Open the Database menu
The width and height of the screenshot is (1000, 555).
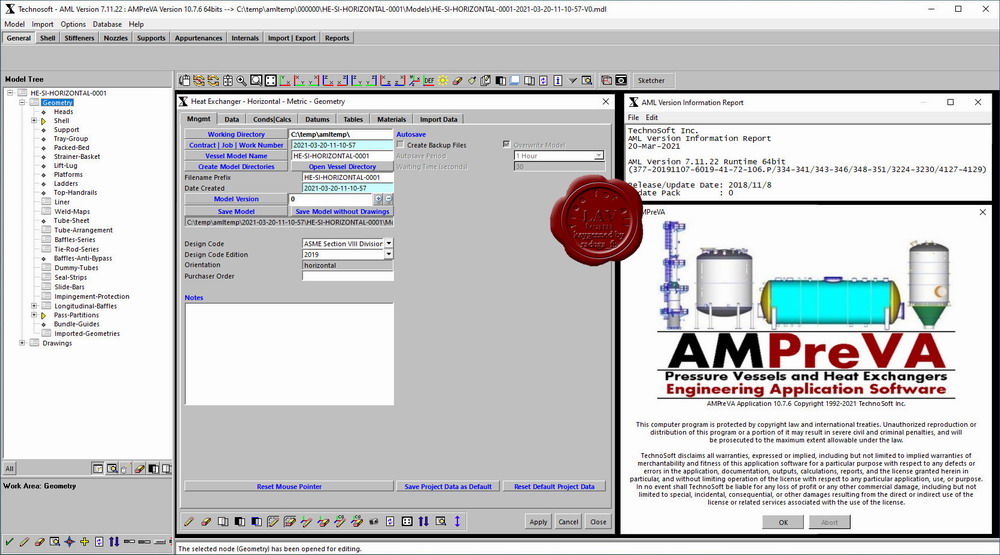point(107,24)
